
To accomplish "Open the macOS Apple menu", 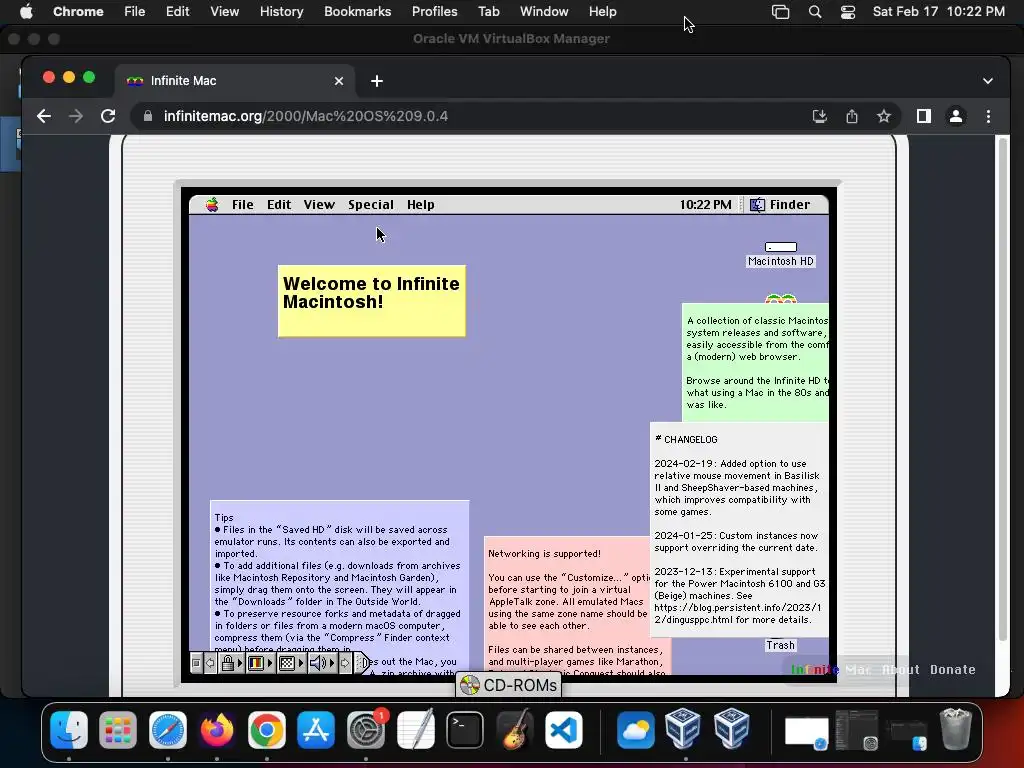I will [26, 11].
